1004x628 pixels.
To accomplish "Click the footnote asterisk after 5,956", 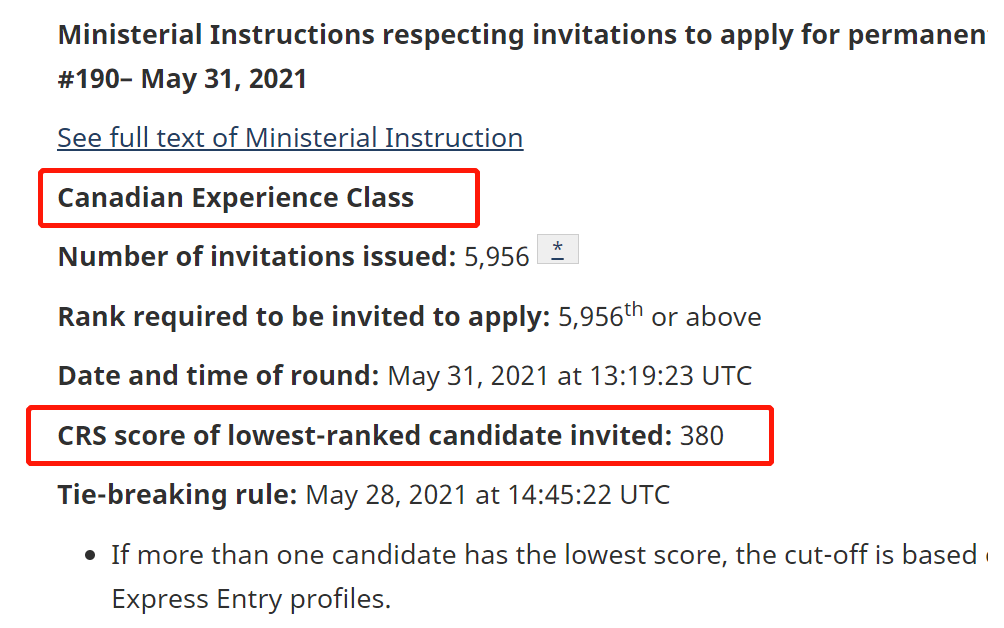I will [x=557, y=251].
